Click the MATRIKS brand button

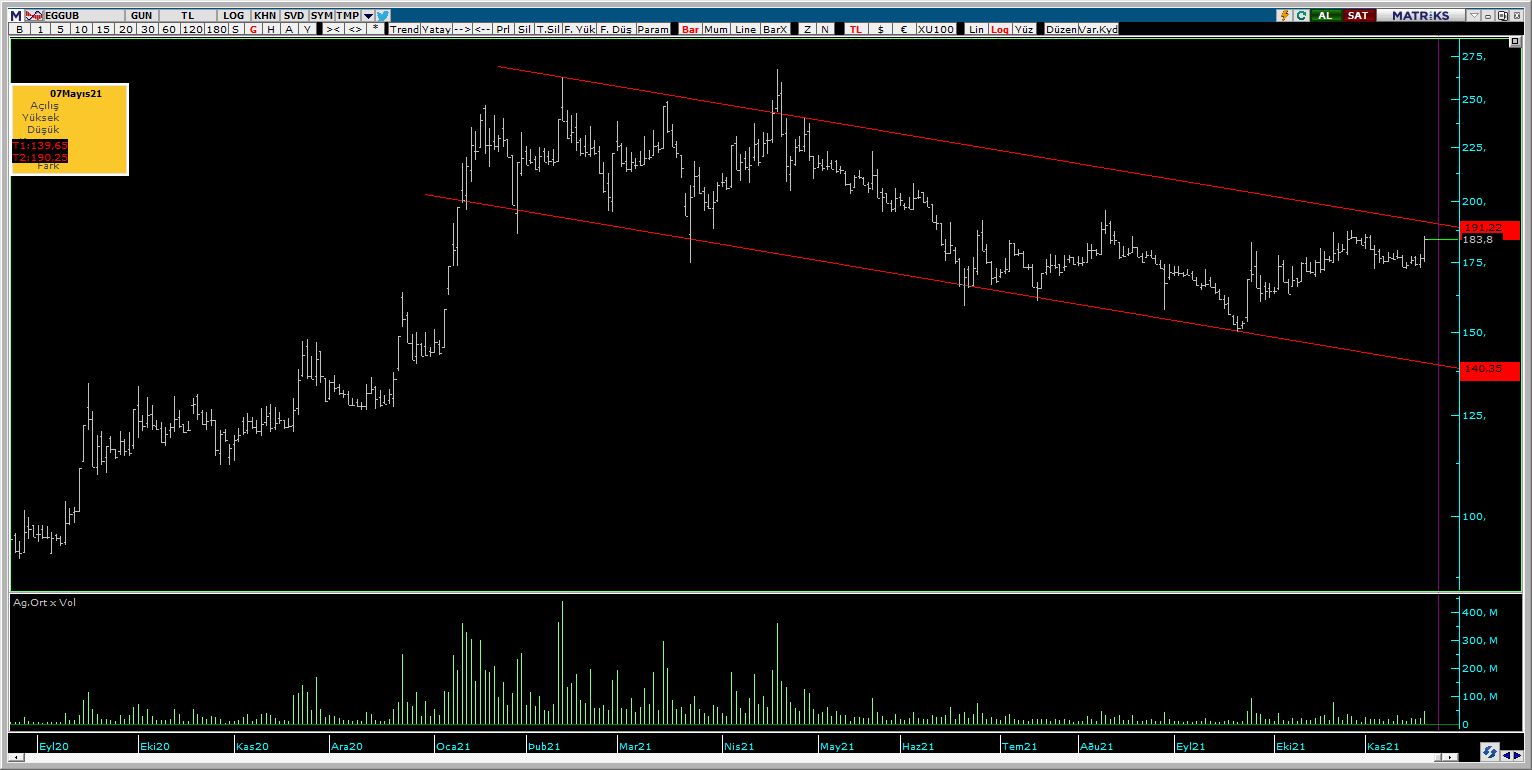click(x=1421, y=16)
